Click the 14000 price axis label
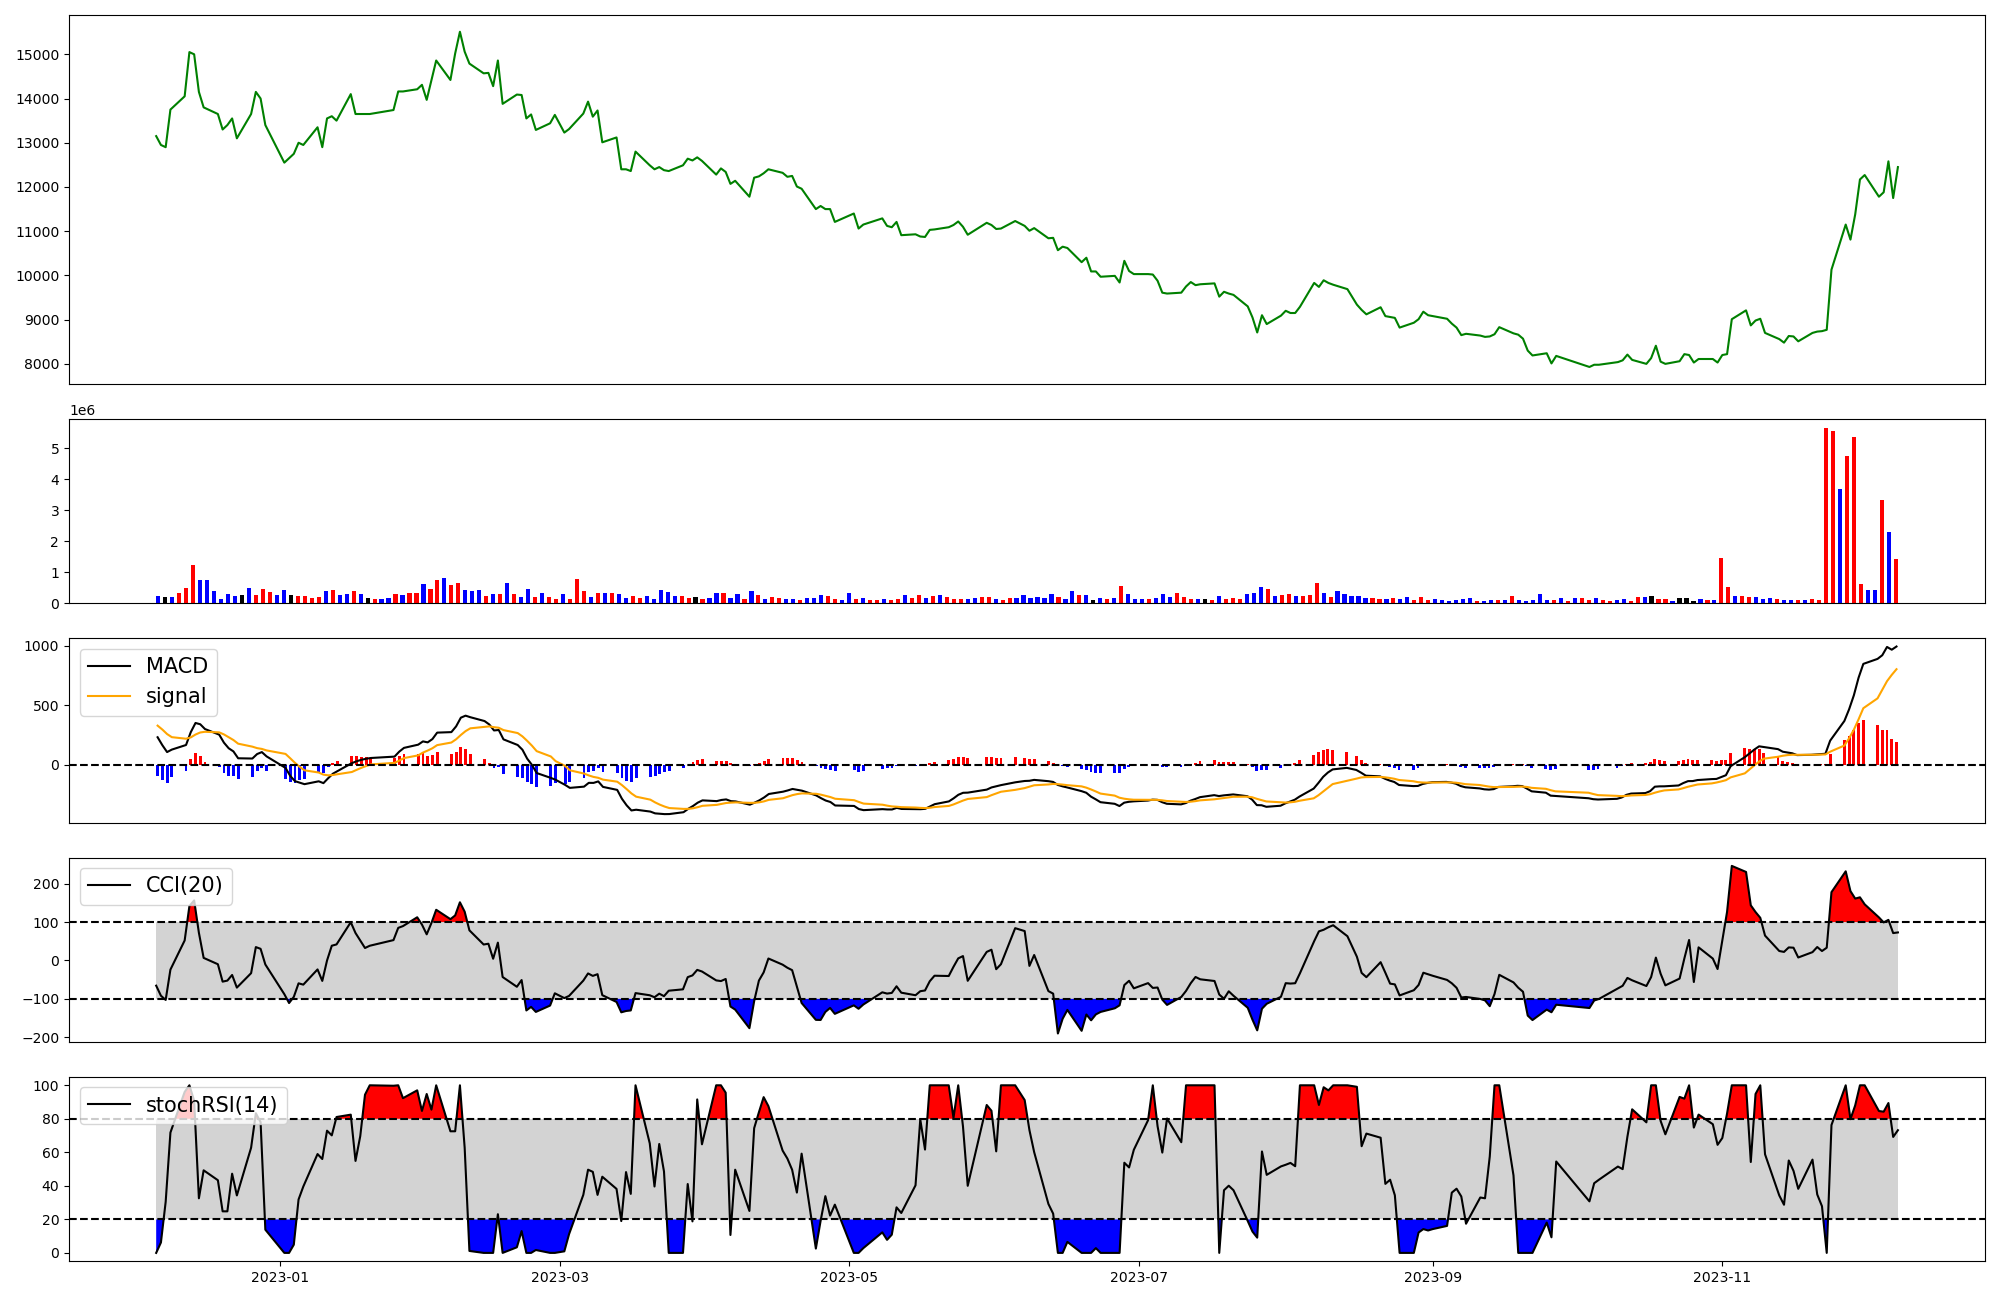2000x1300 pixels. click(38, 99)
